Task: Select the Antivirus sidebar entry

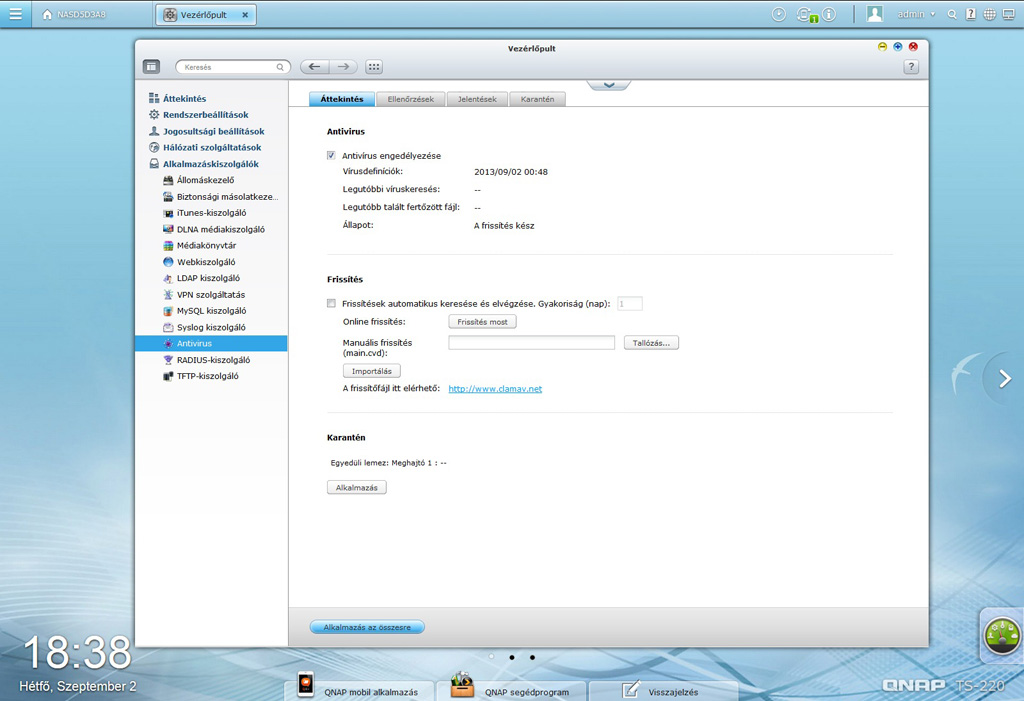Action: 211,344
